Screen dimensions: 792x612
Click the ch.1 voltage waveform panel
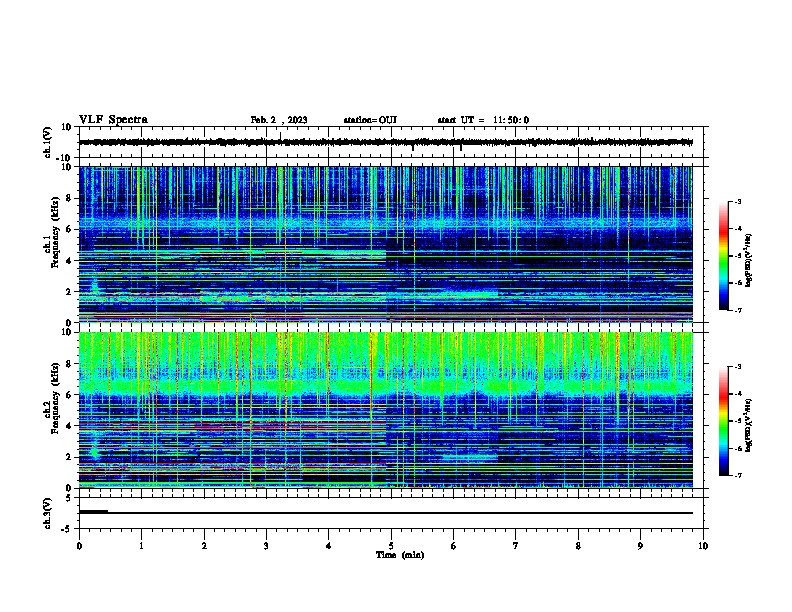pyautogui.click(x=391, y=142)
